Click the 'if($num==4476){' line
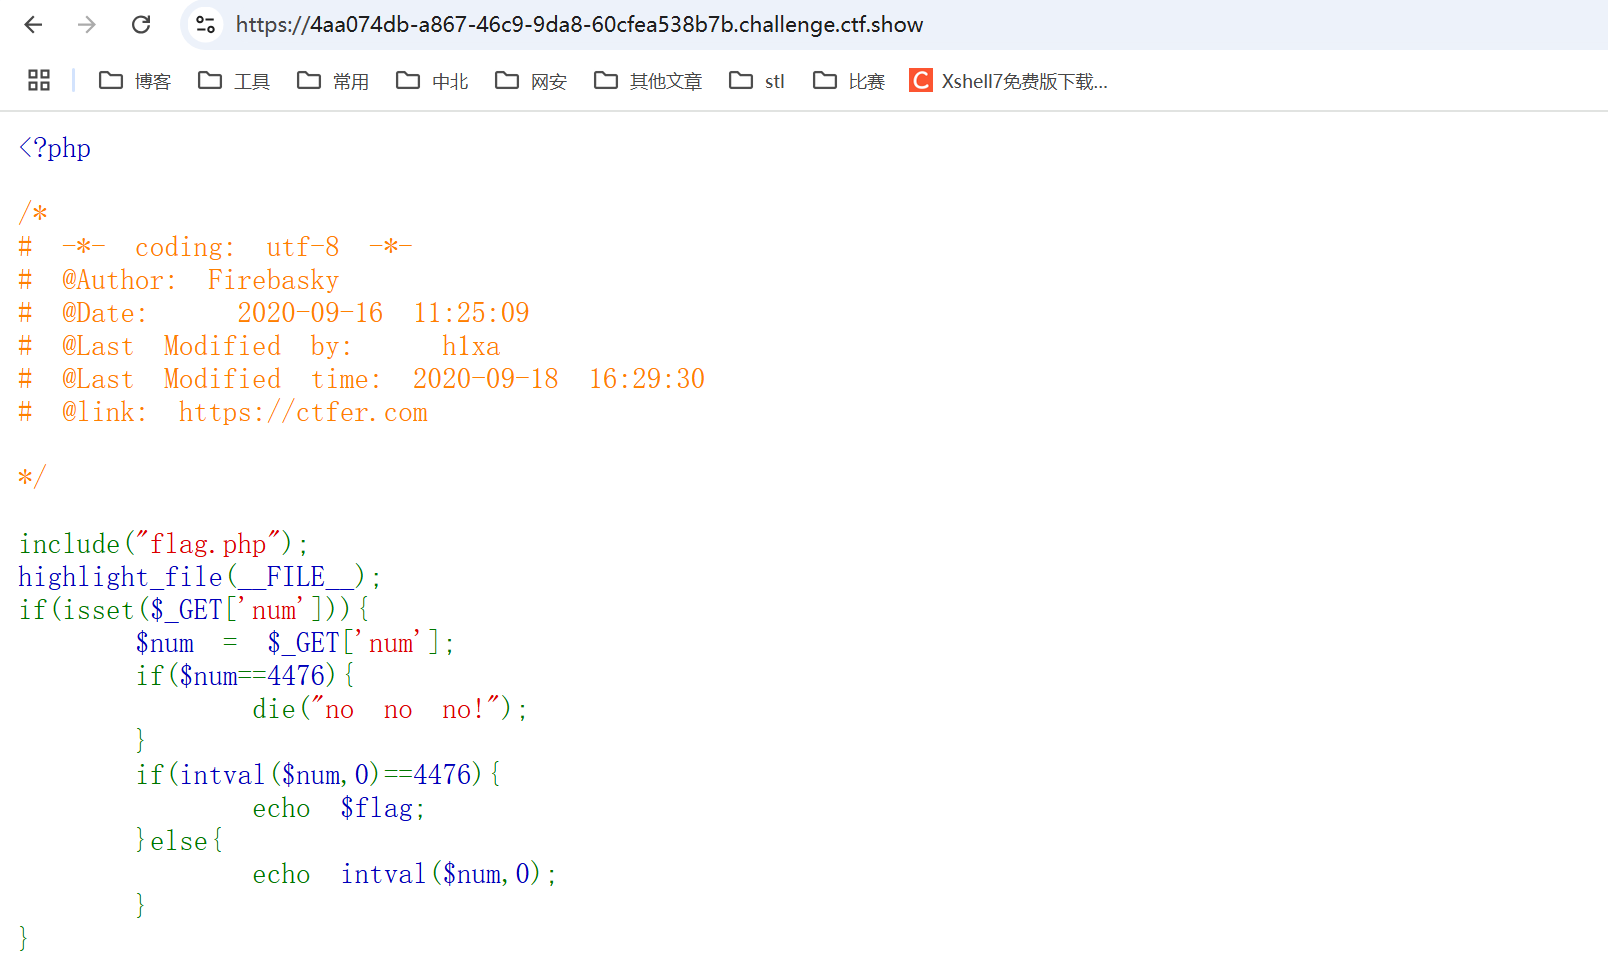 245,676
